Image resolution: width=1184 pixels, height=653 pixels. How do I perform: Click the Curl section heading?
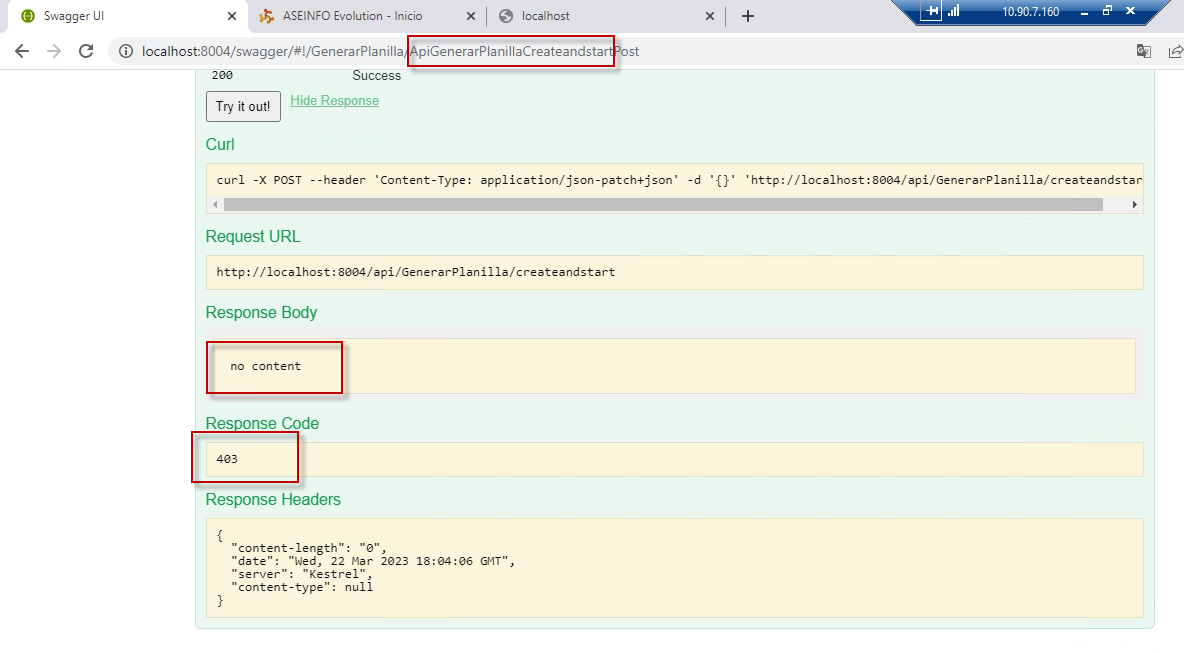pos(220,144)
